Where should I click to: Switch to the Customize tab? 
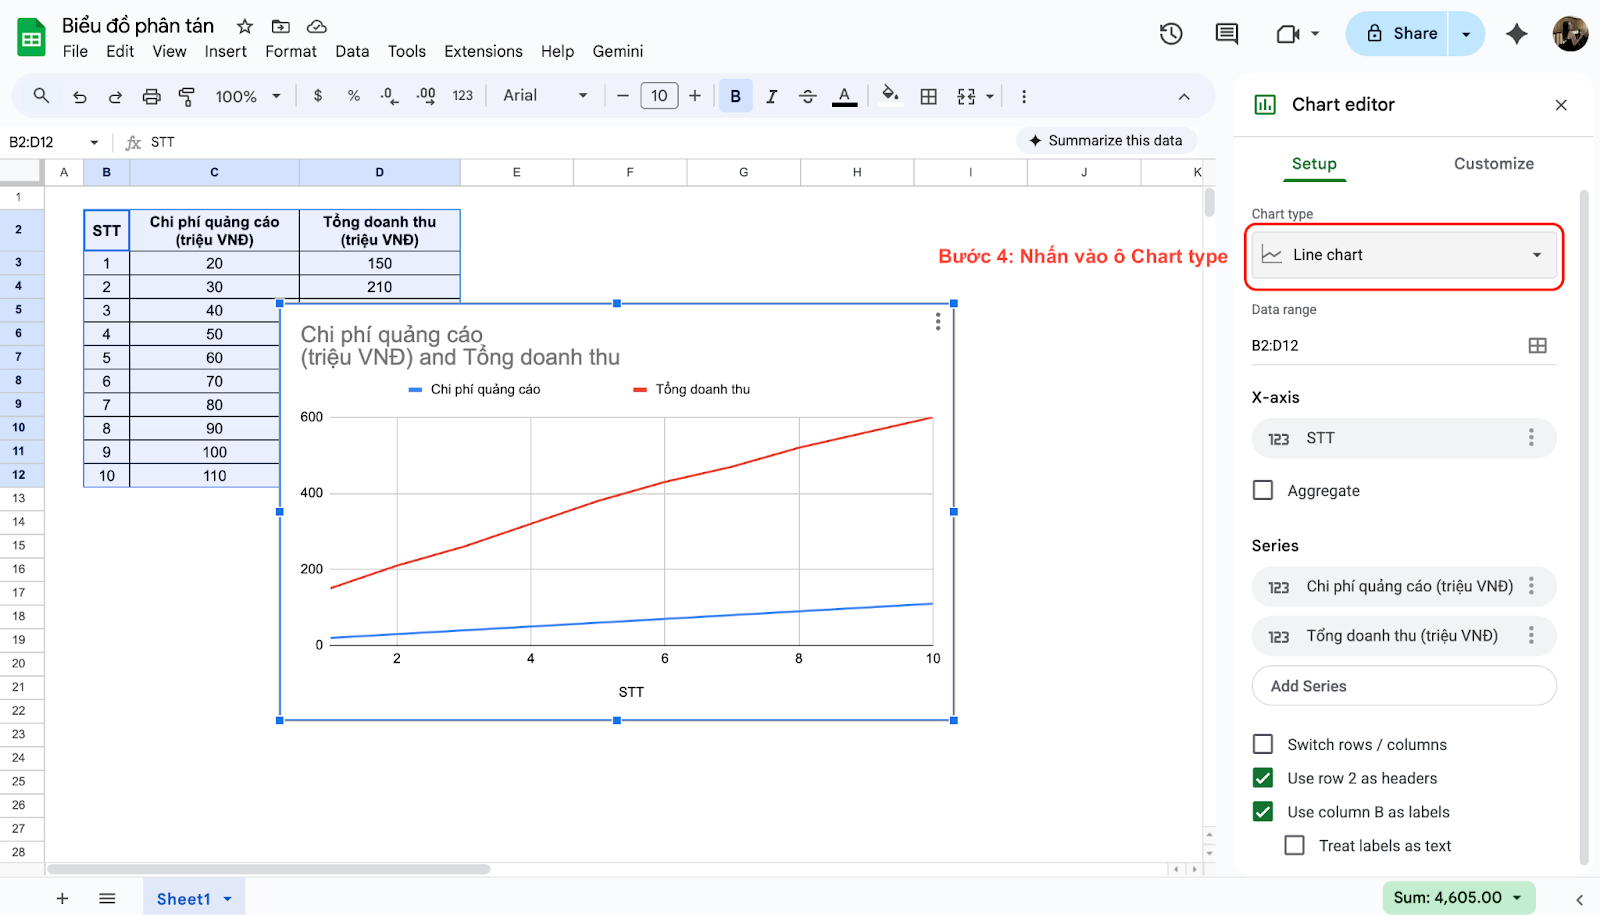(x=1493, y=164)
